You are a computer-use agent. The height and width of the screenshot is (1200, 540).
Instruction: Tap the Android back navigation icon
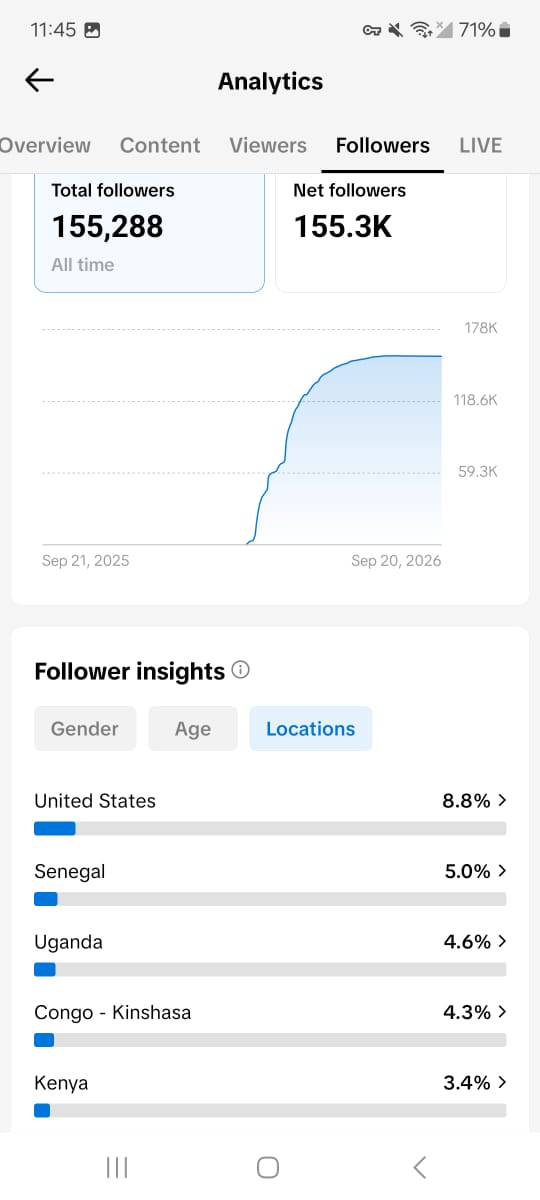coord(420,1166)
